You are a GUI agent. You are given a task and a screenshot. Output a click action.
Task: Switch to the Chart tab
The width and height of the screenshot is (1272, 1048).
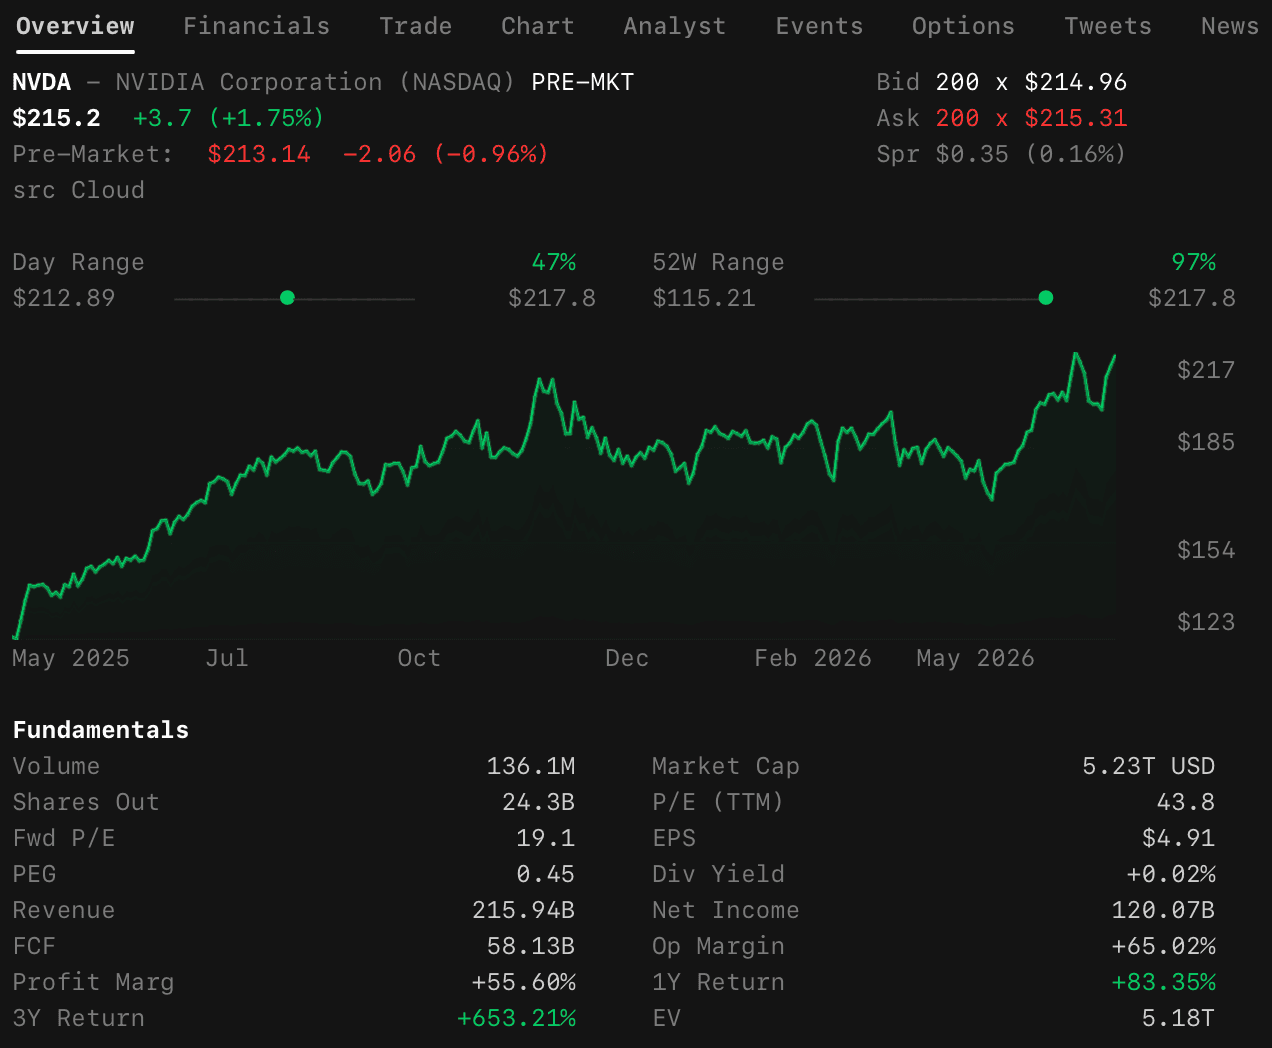click(537, 26)
